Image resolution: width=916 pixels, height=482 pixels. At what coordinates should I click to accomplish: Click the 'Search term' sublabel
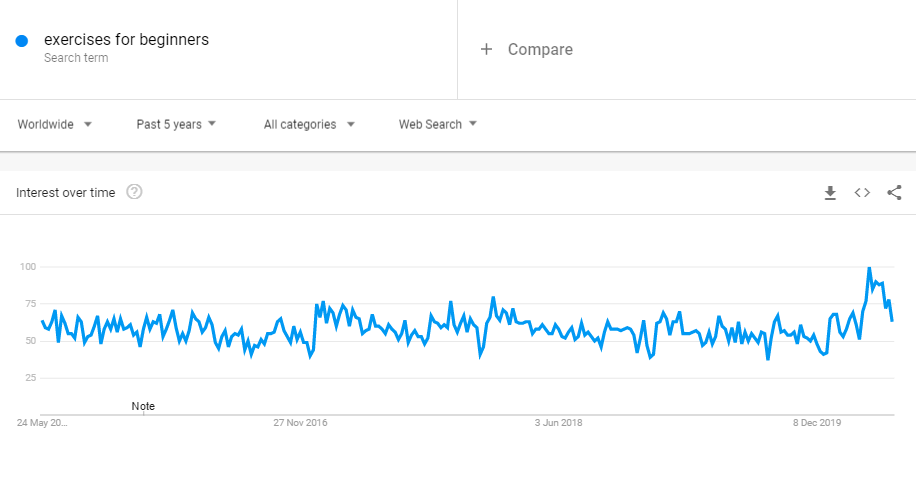(76, 58)
